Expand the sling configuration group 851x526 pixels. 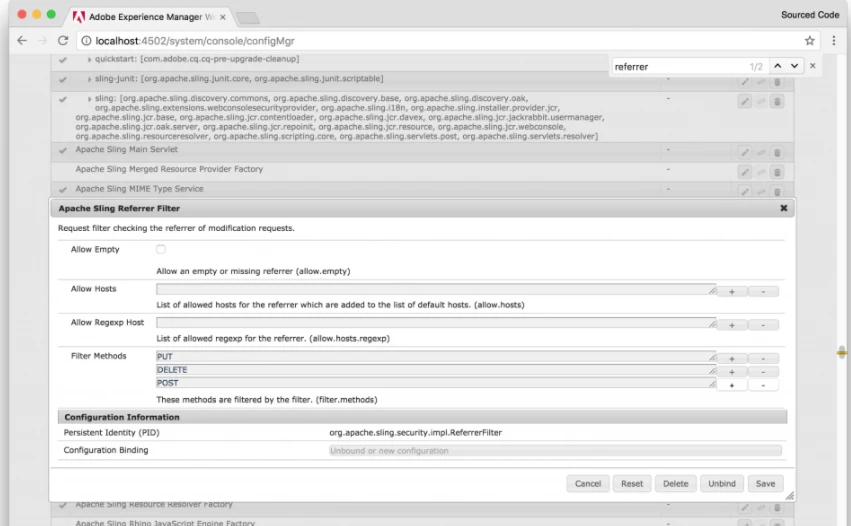(90, 99)
